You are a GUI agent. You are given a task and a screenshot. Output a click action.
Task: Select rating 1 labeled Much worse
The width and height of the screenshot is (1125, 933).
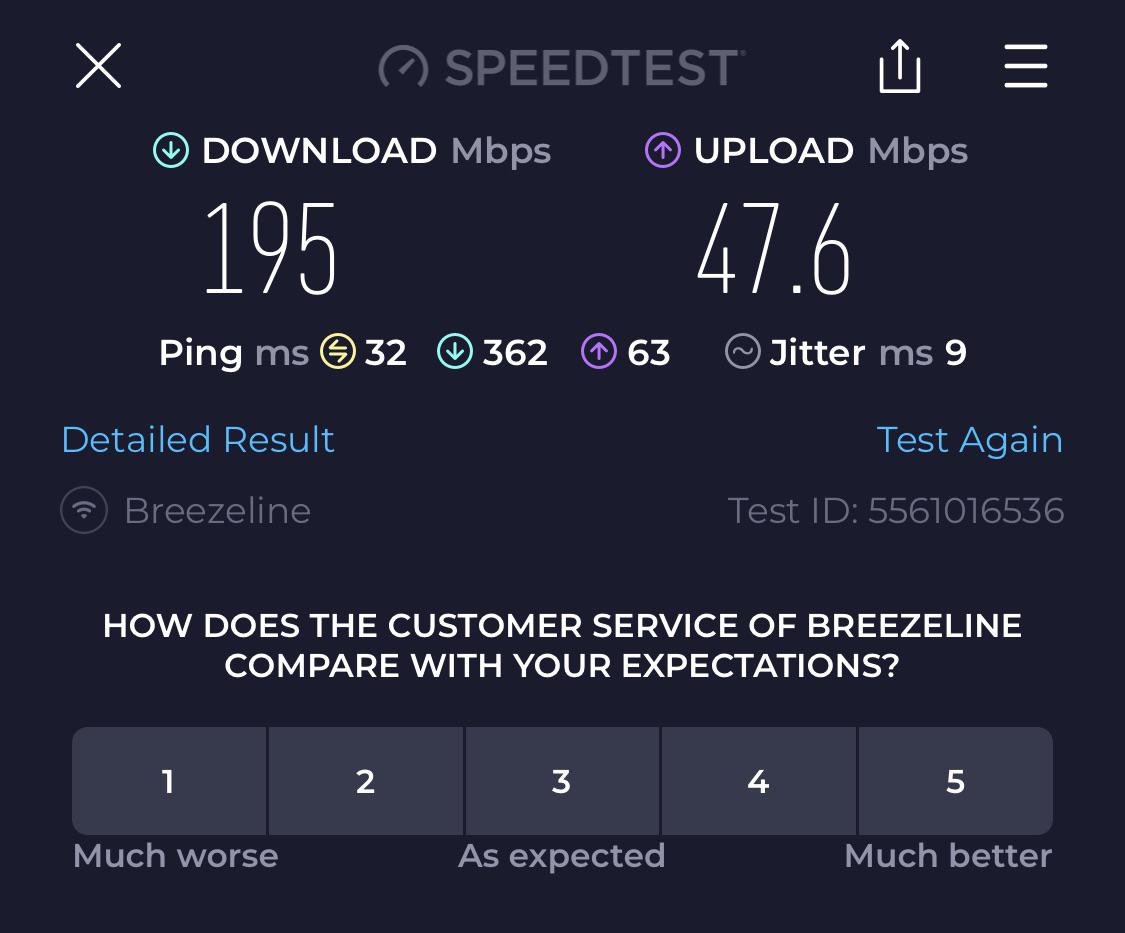click(168, 781)
